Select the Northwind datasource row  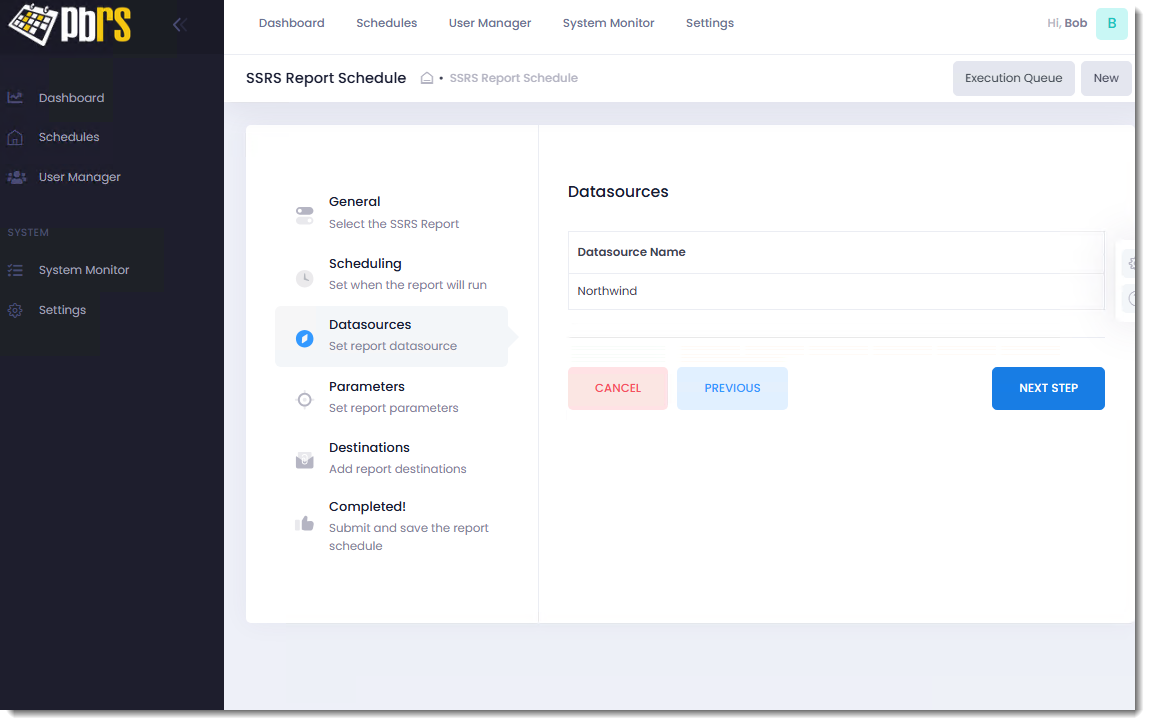click(x=835, y=292)
